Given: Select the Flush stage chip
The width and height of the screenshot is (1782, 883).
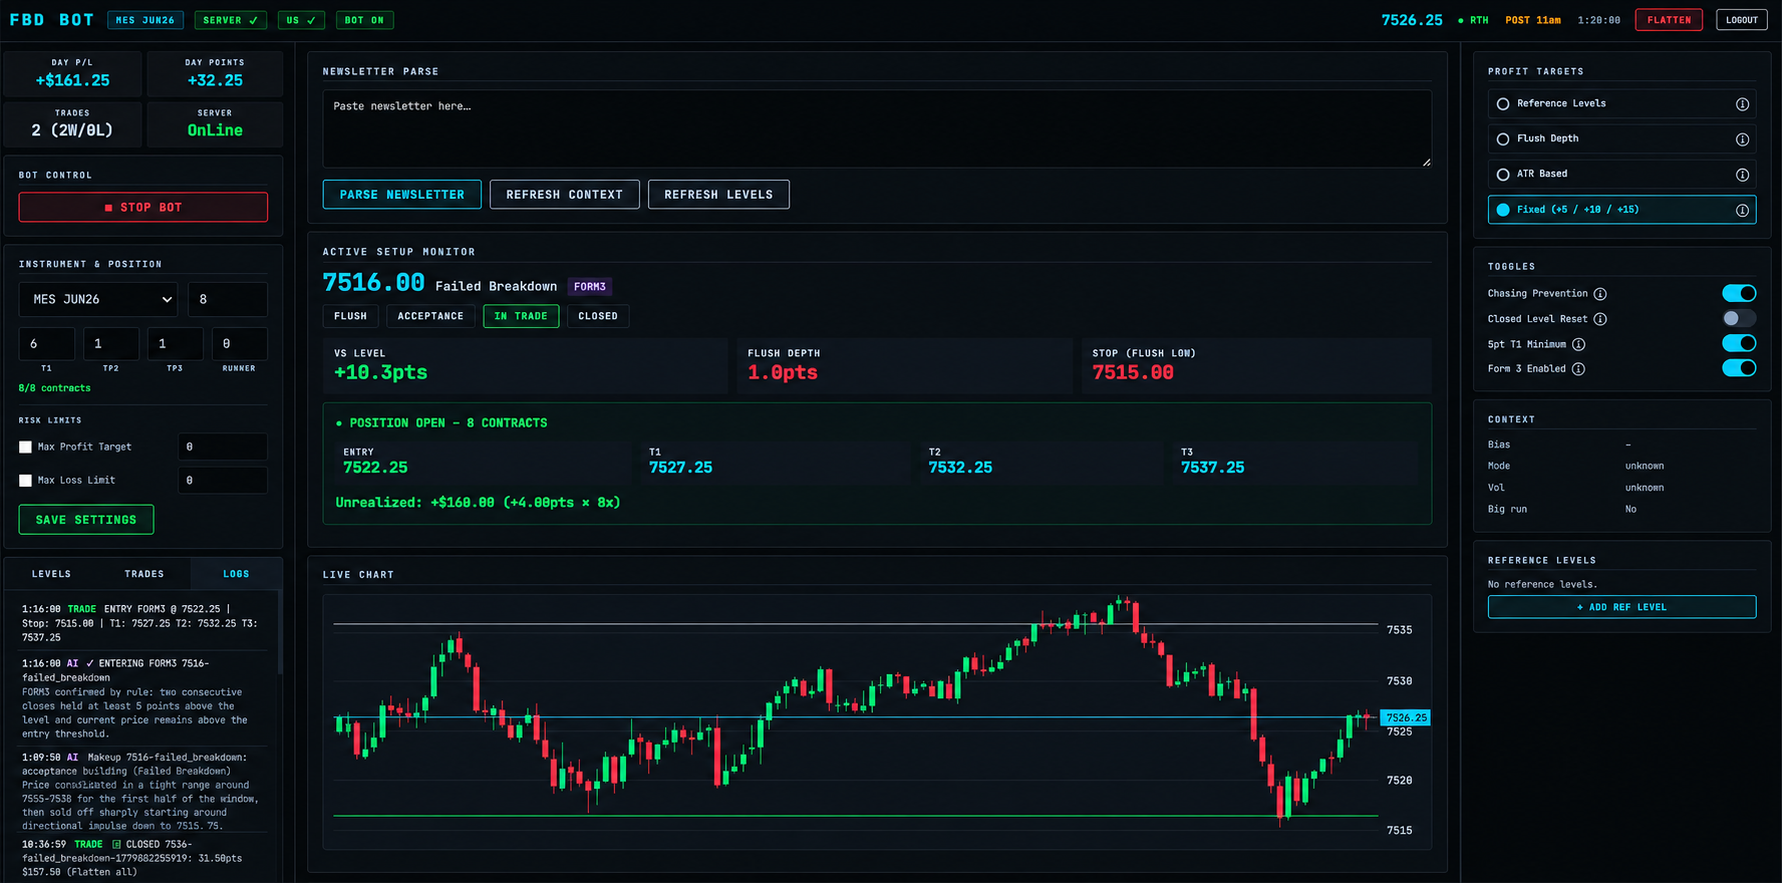Looking at the screenshot, I should point(350,316).
